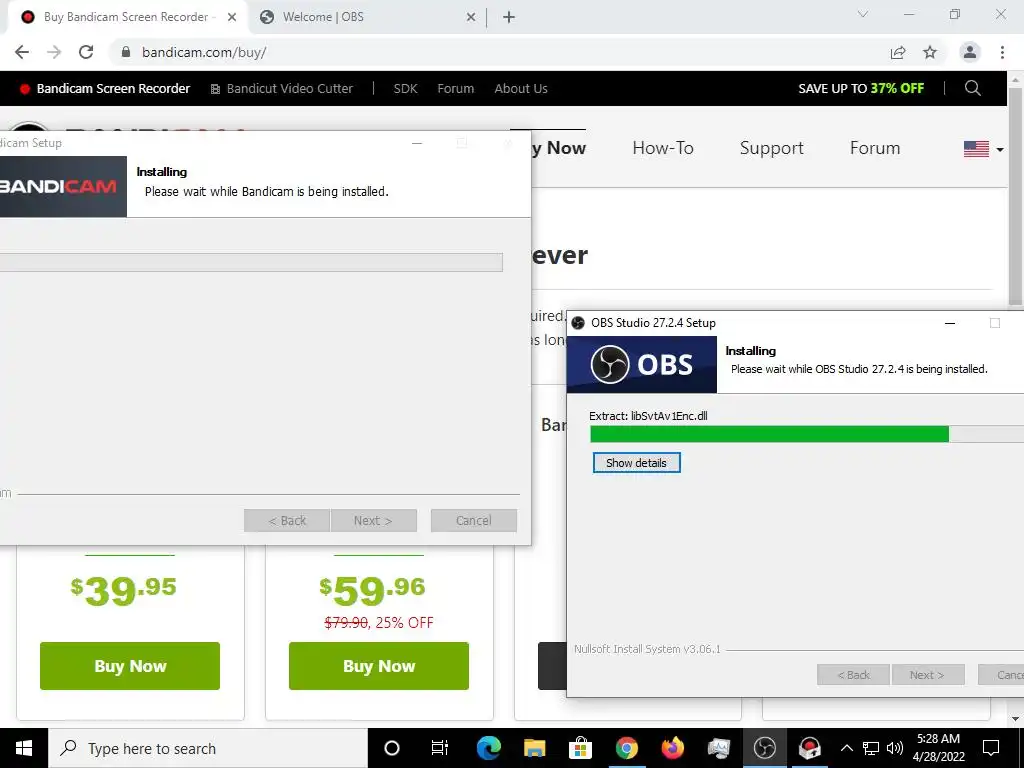Open the notification center icon
Image resolution: width=1024 pixels, height=768 pixels.
[x=991, y=748]
